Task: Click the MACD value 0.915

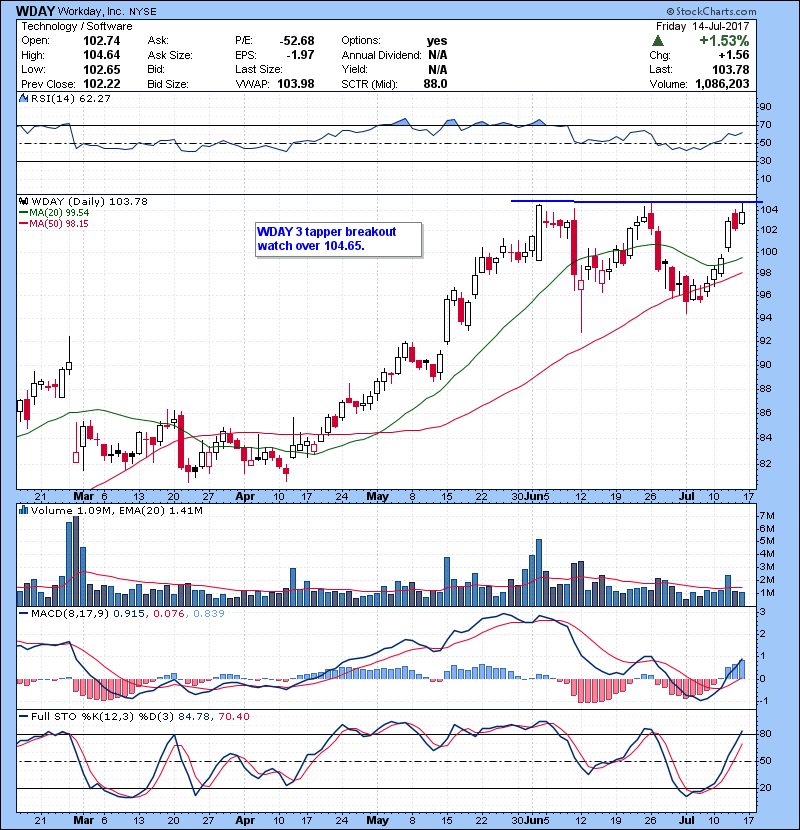Action: click(x=129, y=614)
